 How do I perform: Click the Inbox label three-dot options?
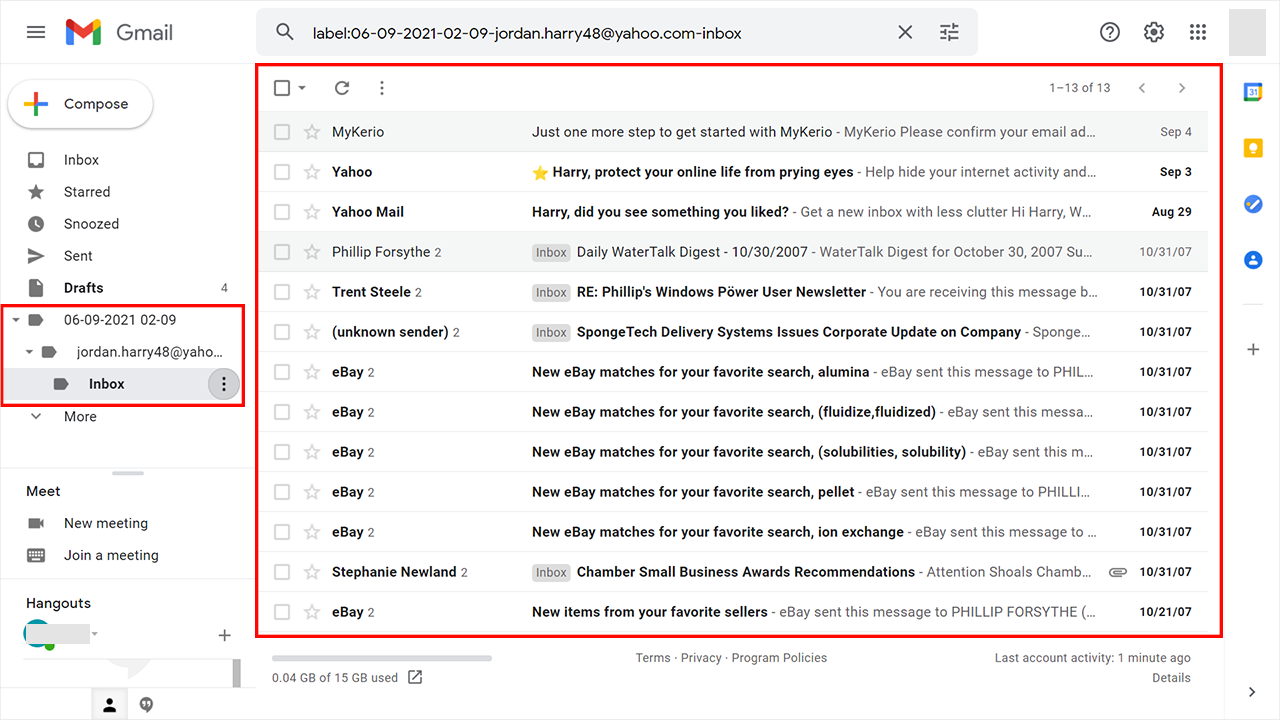[224, 384]
